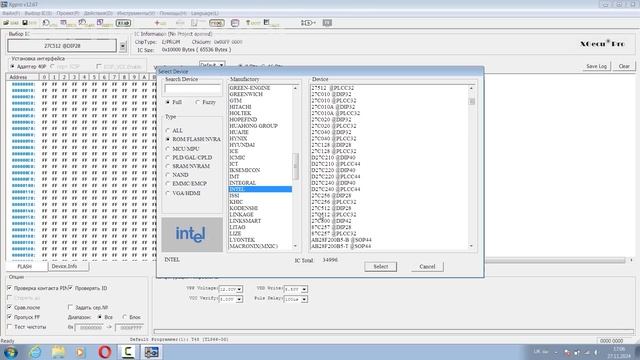This screenshot has width=640, height=360.
Task: Open File Explorer from taskbar
Action: pos(58,352)
